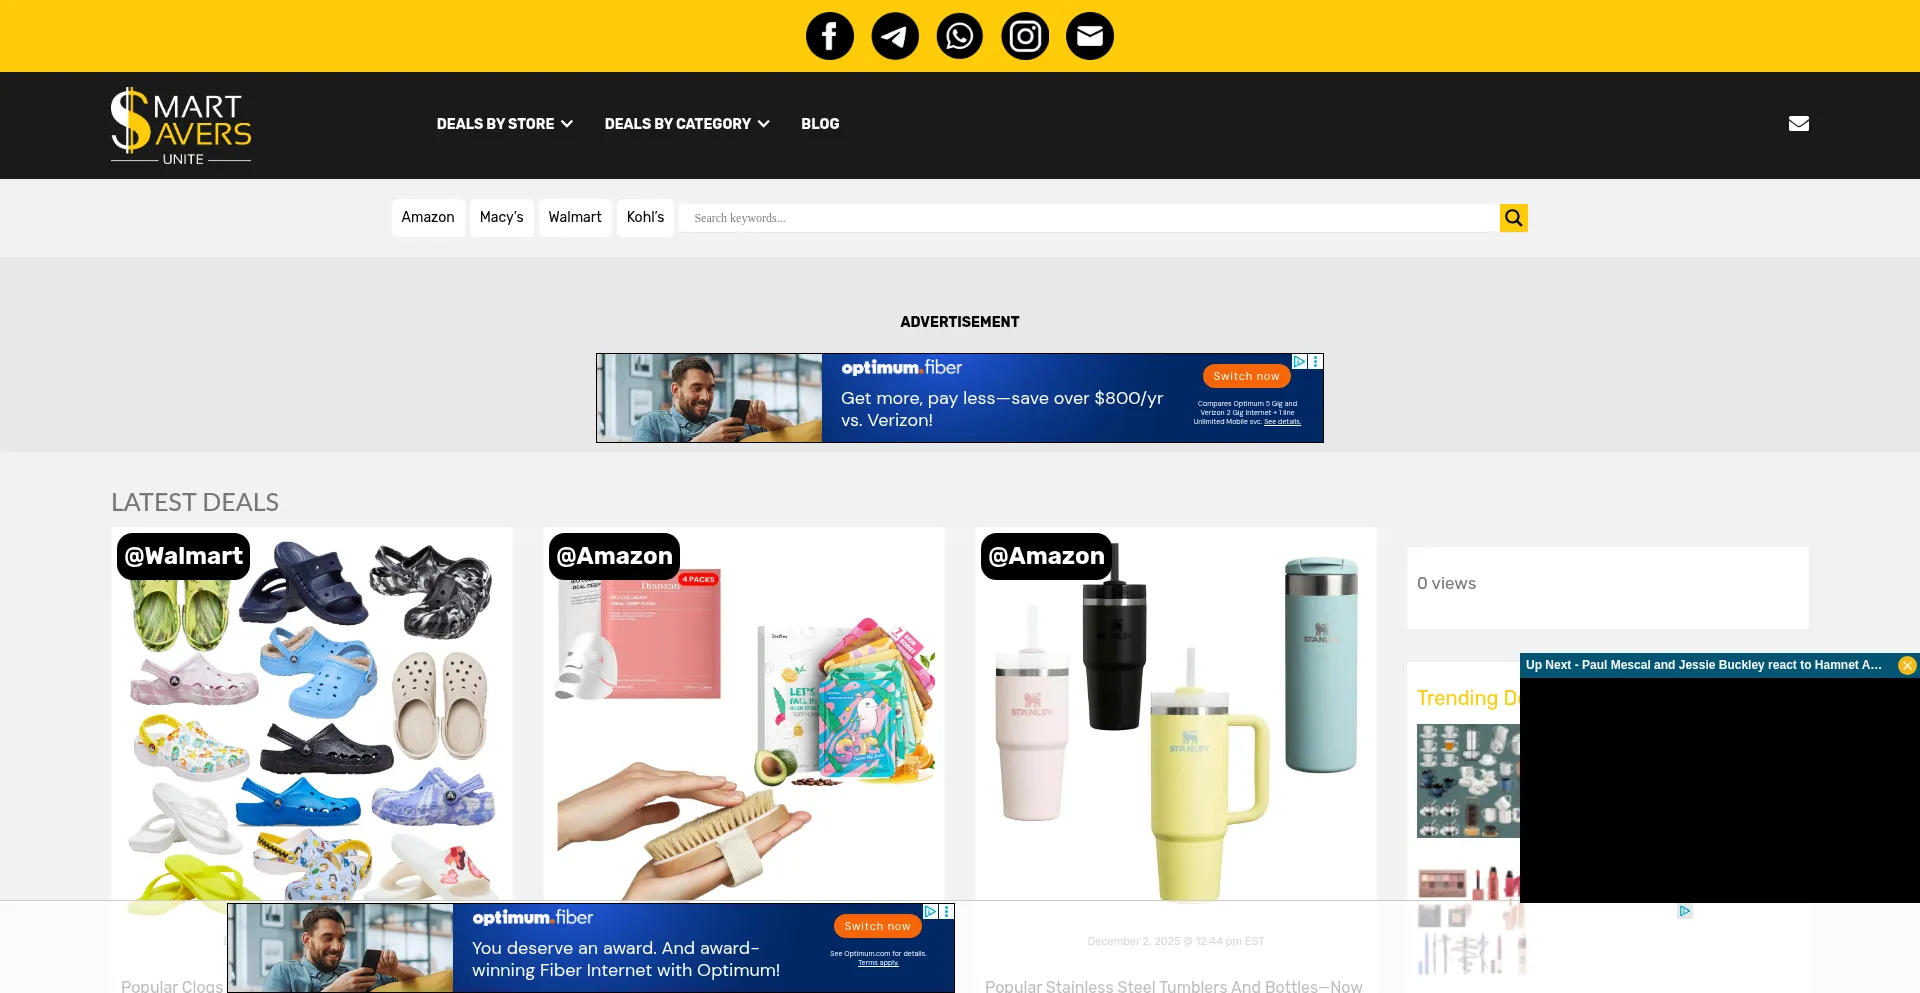Close the Up Next video popup
Viewport: 1920px width, 993px height.
coord(1907,665)
